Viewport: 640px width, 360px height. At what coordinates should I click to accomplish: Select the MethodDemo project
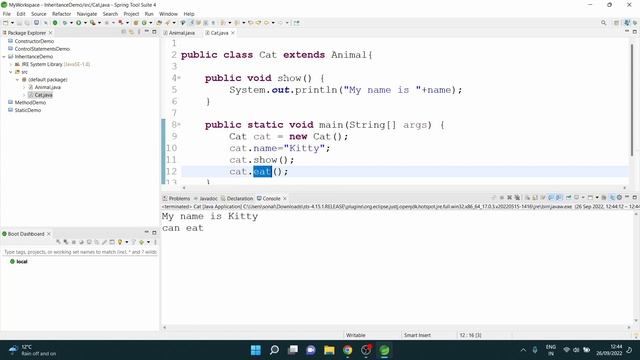pos(30,102)
